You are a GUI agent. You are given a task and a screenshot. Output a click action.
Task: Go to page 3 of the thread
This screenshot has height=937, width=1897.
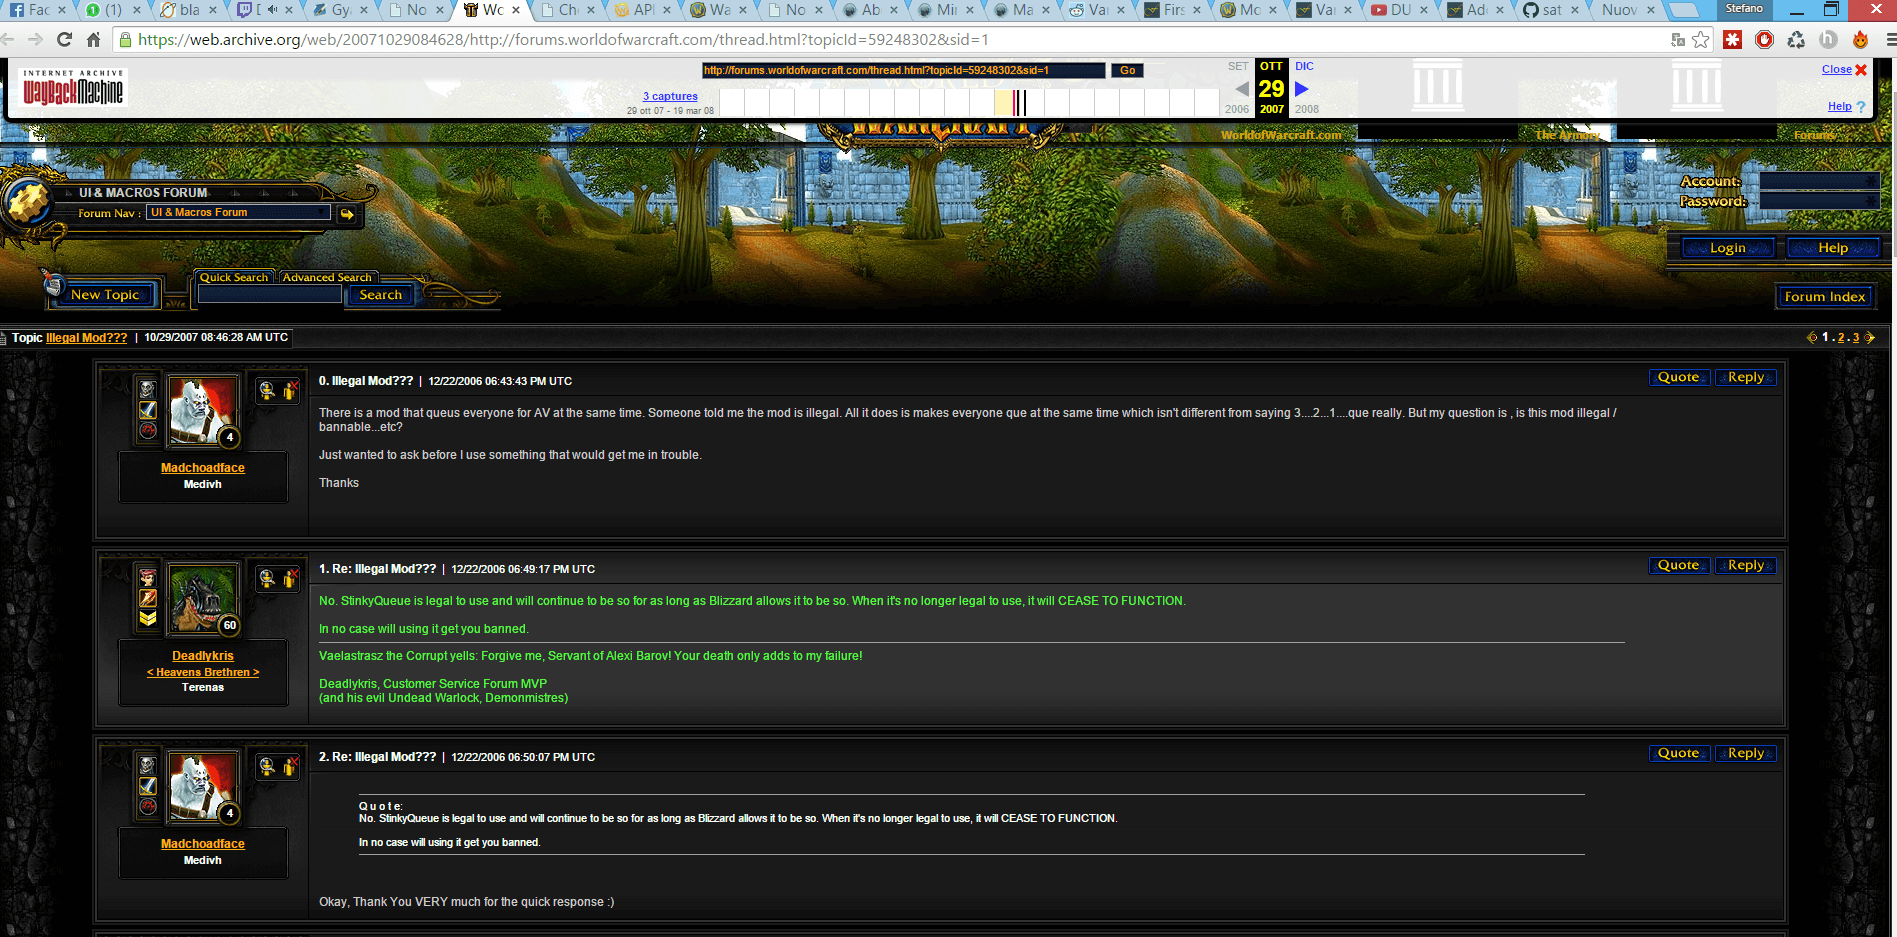pyautogui.click(x=1856, y=338)
